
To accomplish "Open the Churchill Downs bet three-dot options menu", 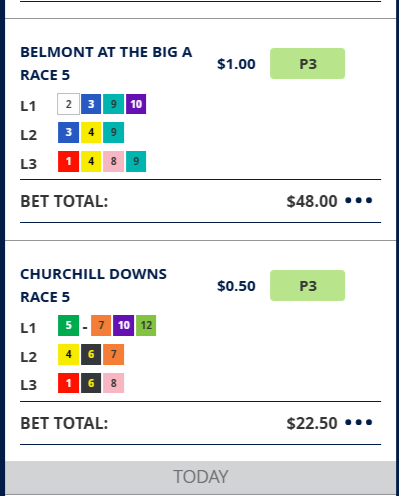I will pyautogui.click(x=359, y=422).
